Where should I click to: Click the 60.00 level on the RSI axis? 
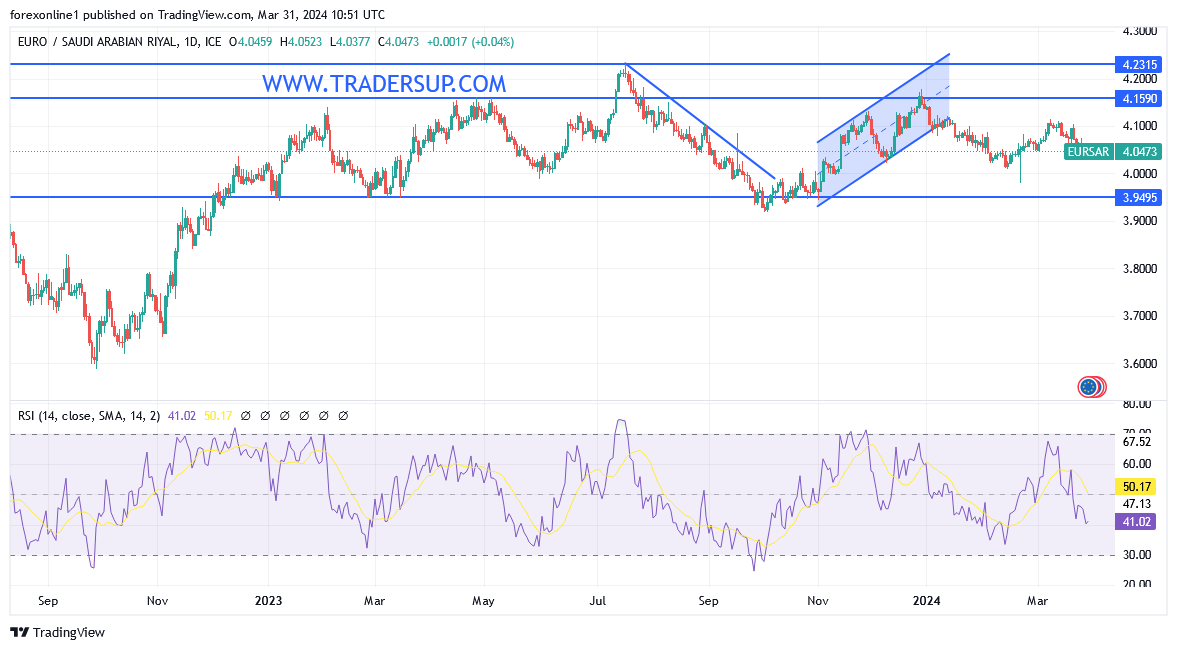point(1136,464)
